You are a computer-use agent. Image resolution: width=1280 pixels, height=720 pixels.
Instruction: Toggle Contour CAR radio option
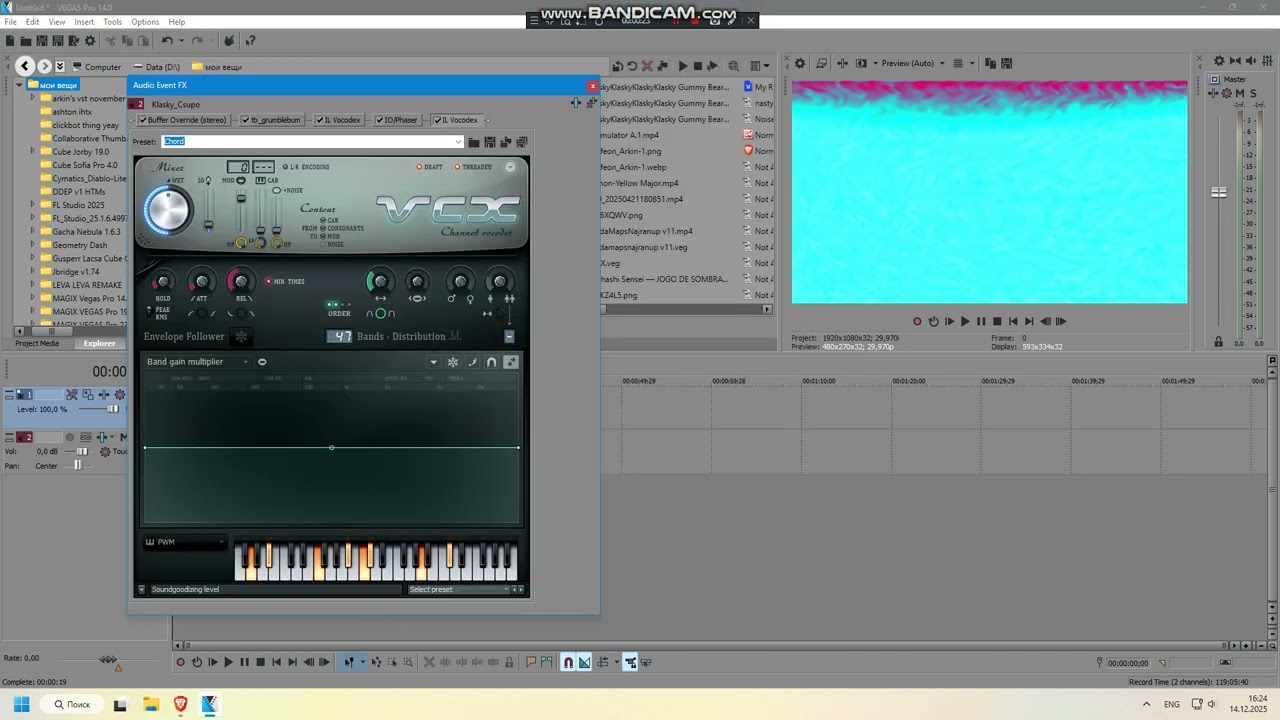click(329, 220)
